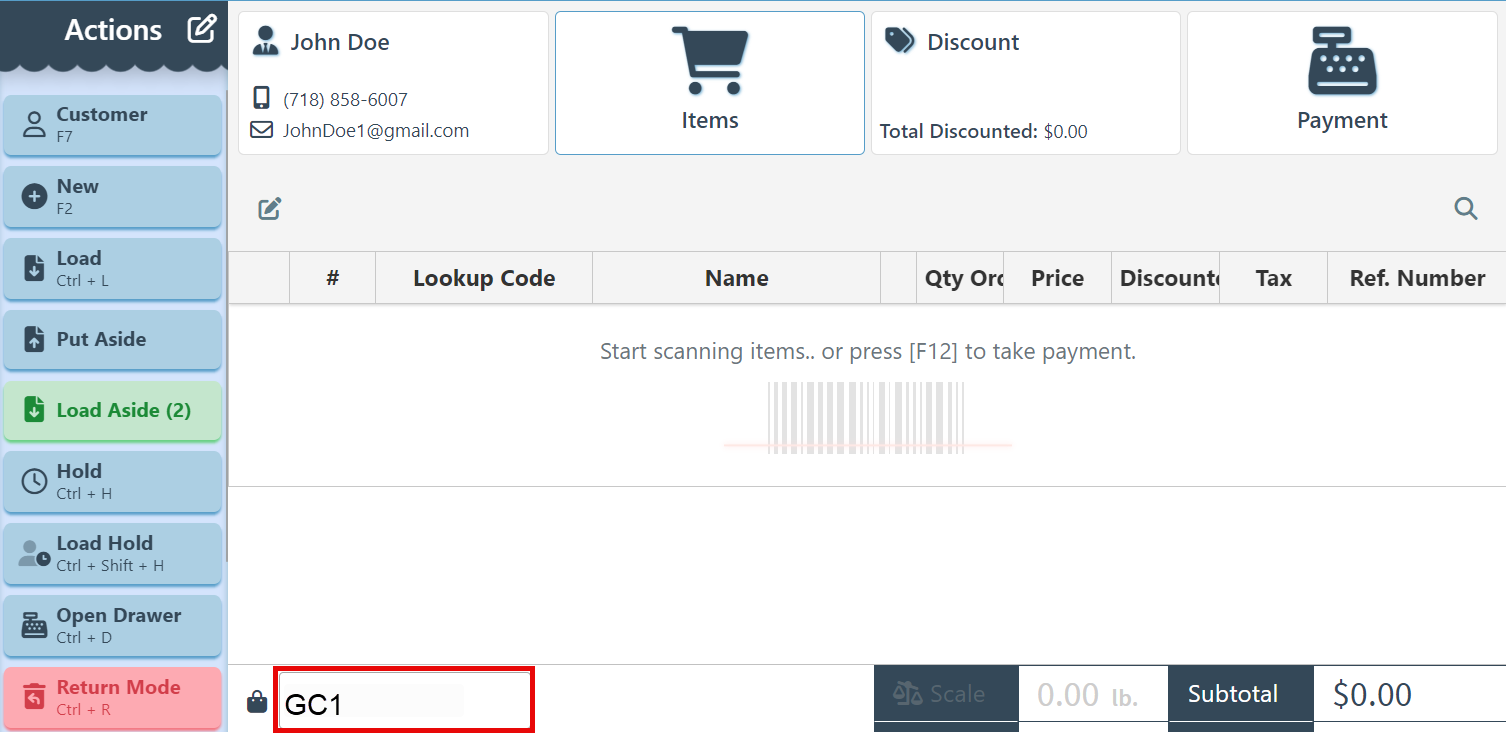
Task: Open the Items cart tab
Action: [709, 83]
